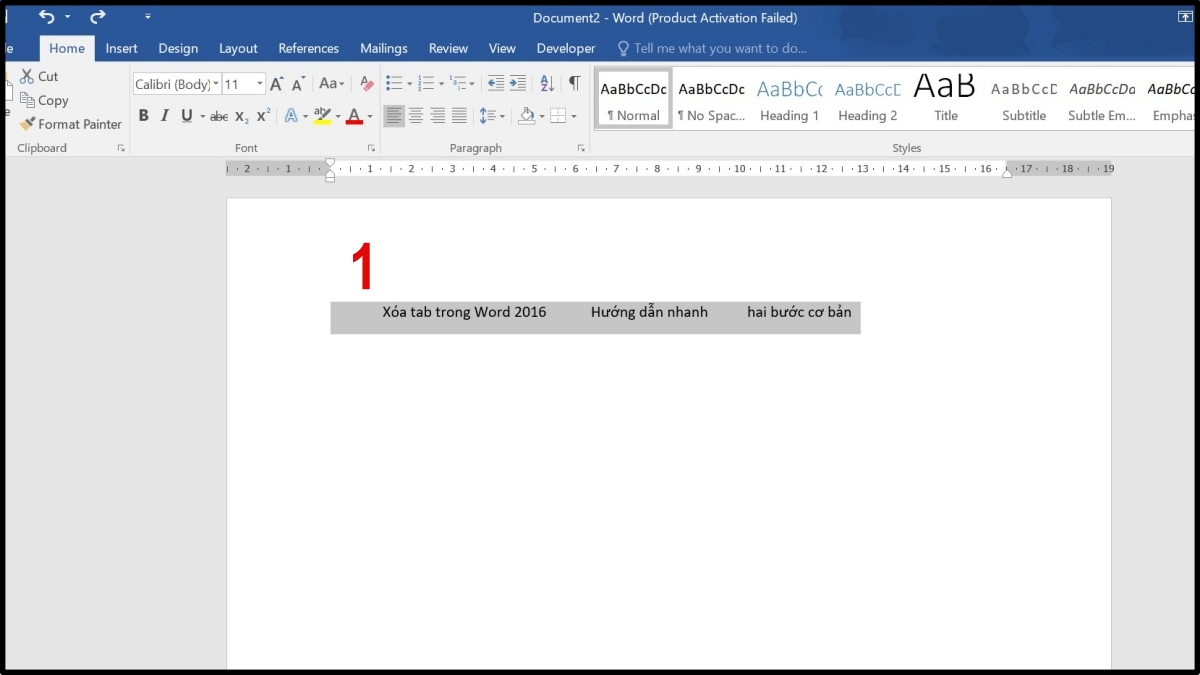Click the Copy command
The image size is (1200, 675).
coord(44,100)
